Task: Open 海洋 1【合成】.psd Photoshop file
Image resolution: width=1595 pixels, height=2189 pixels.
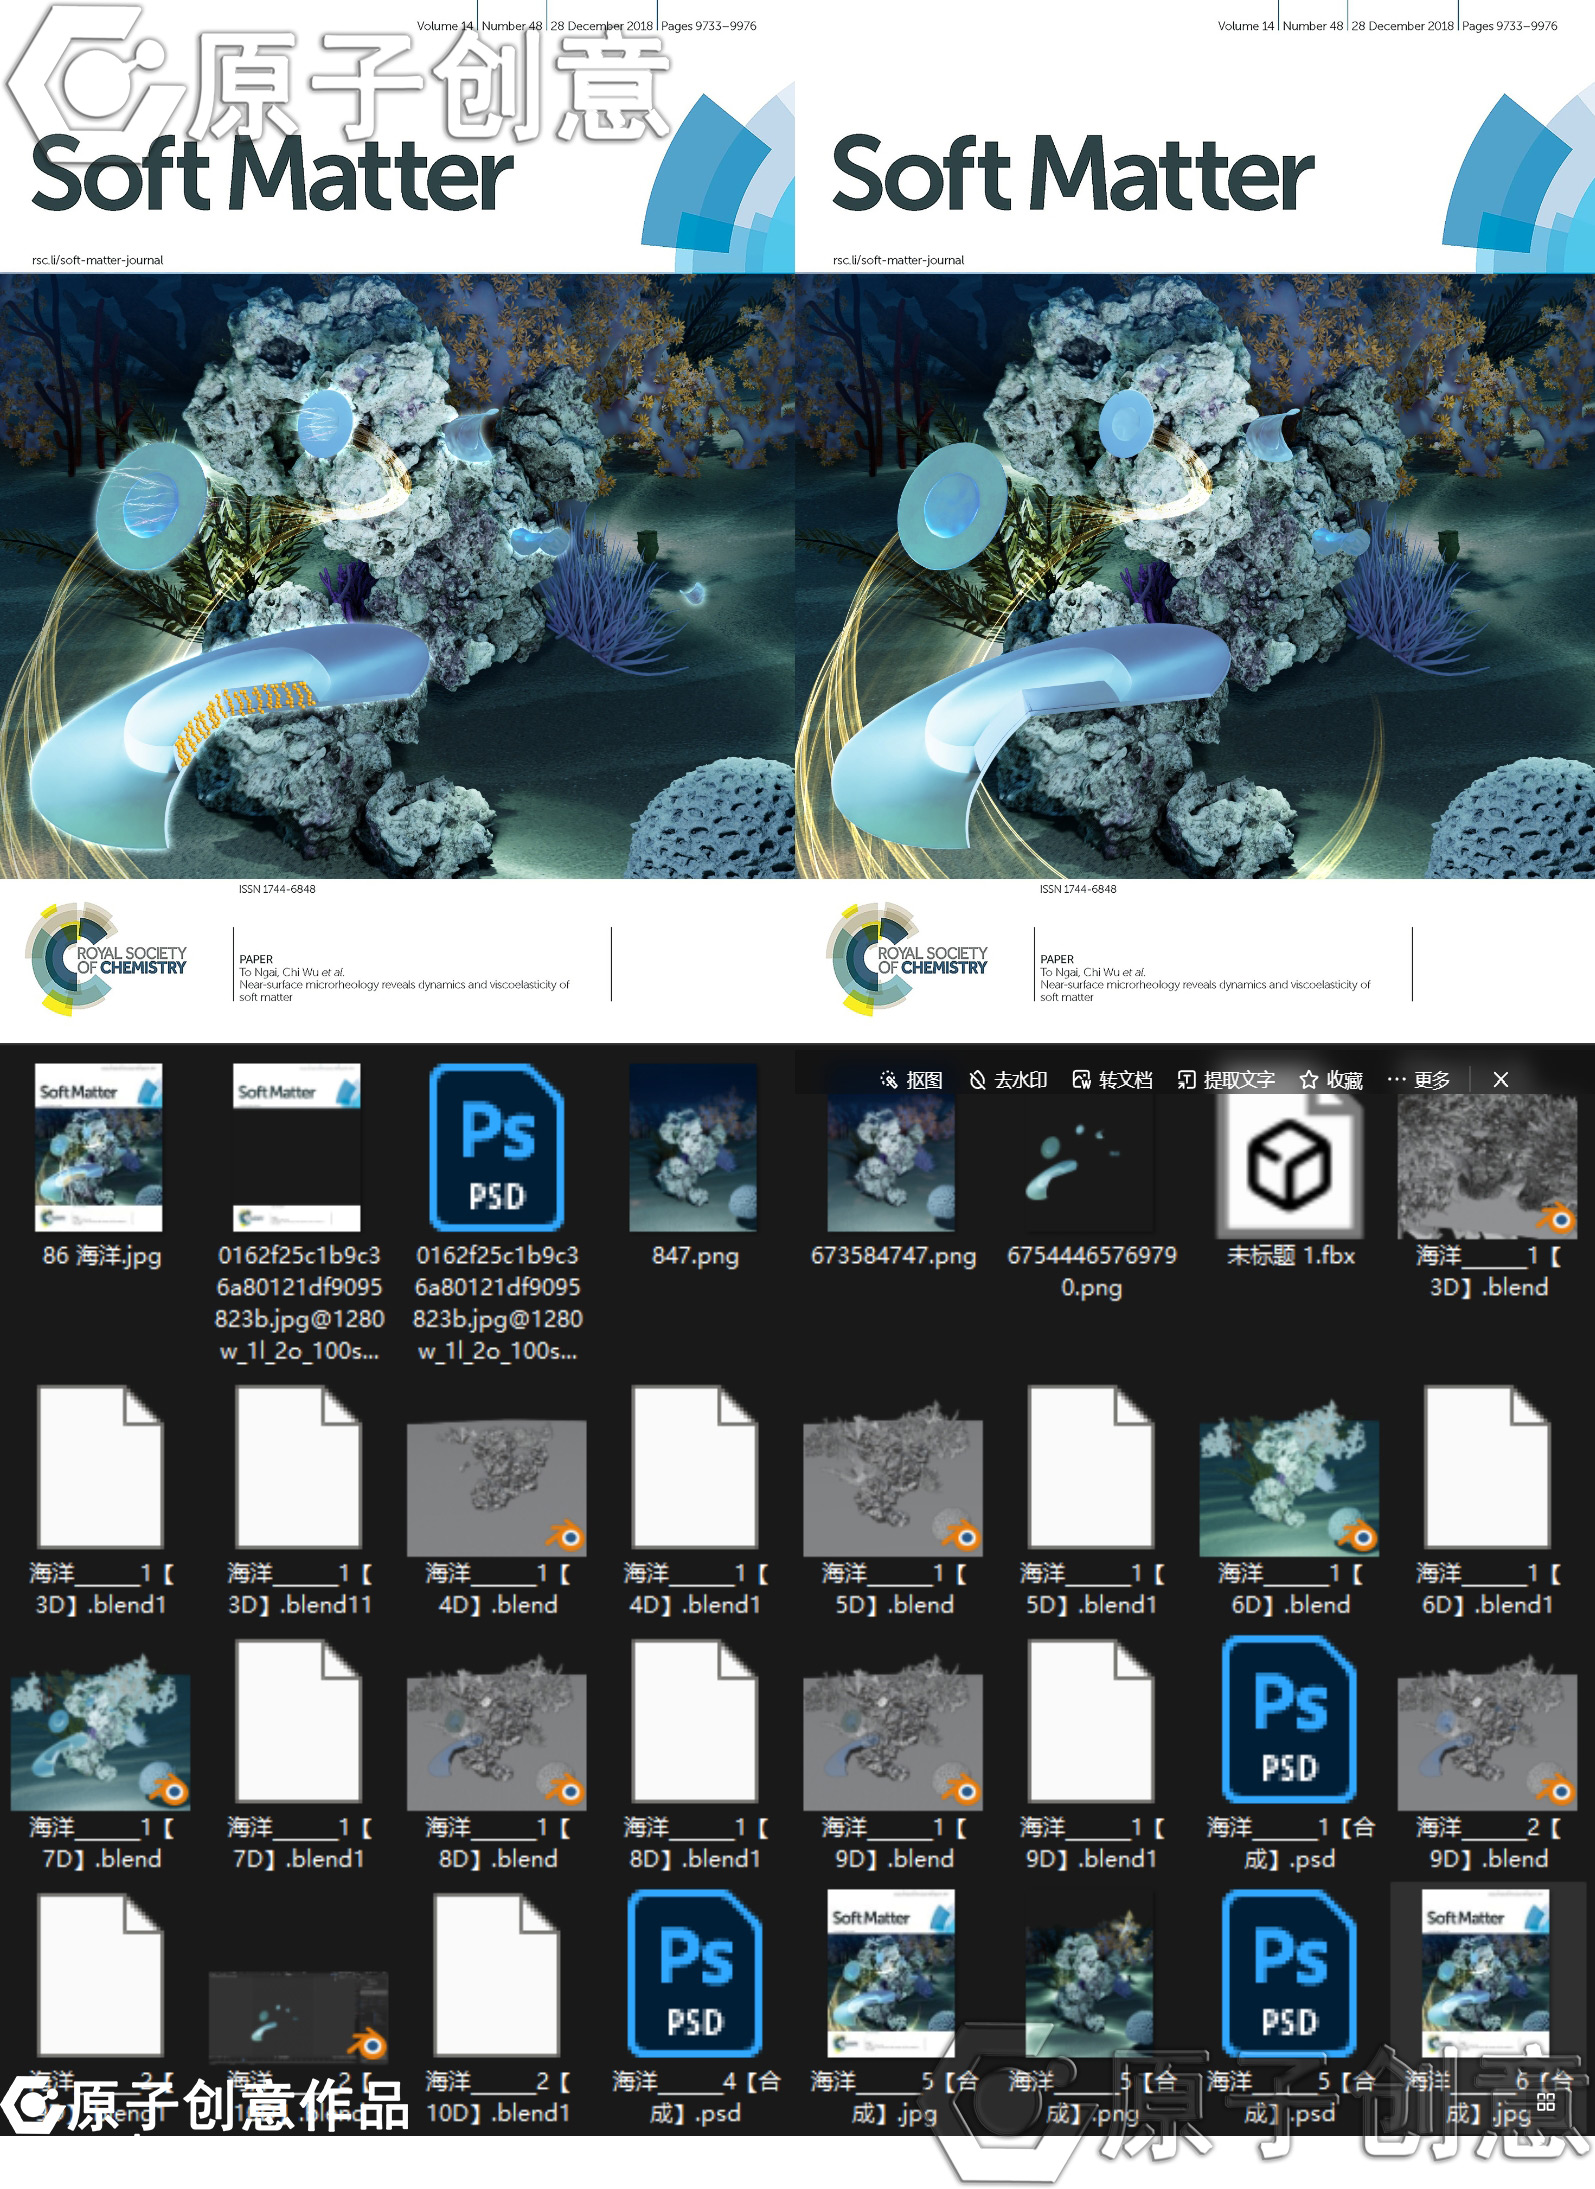Action: coord(1289,1719)
